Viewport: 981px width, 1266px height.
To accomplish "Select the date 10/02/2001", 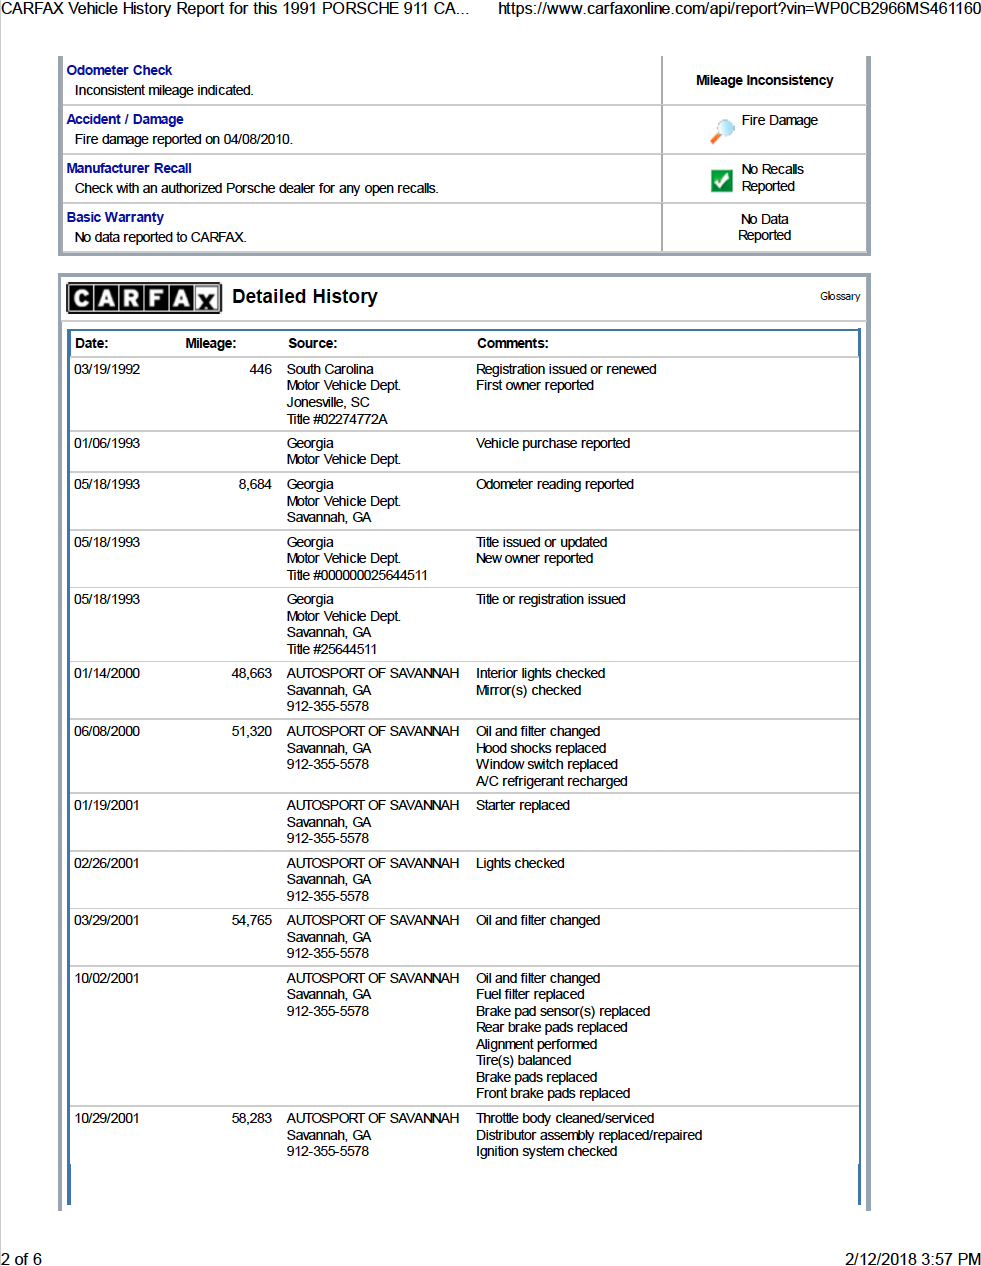I will pos(107,978).
